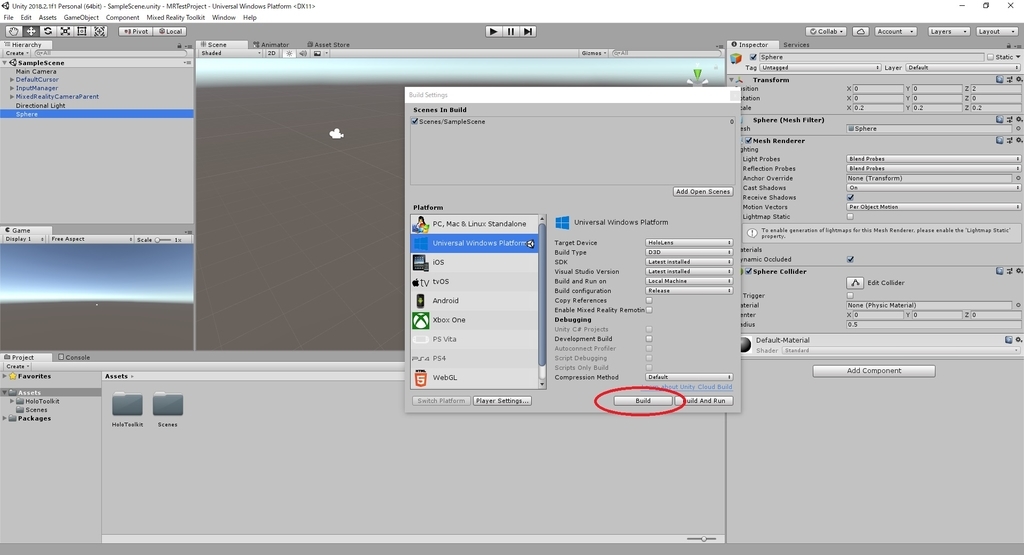Select WebGL platform
Image resolution: width=1024 pixels, height=555 pixels.
(x=474, y=377)
